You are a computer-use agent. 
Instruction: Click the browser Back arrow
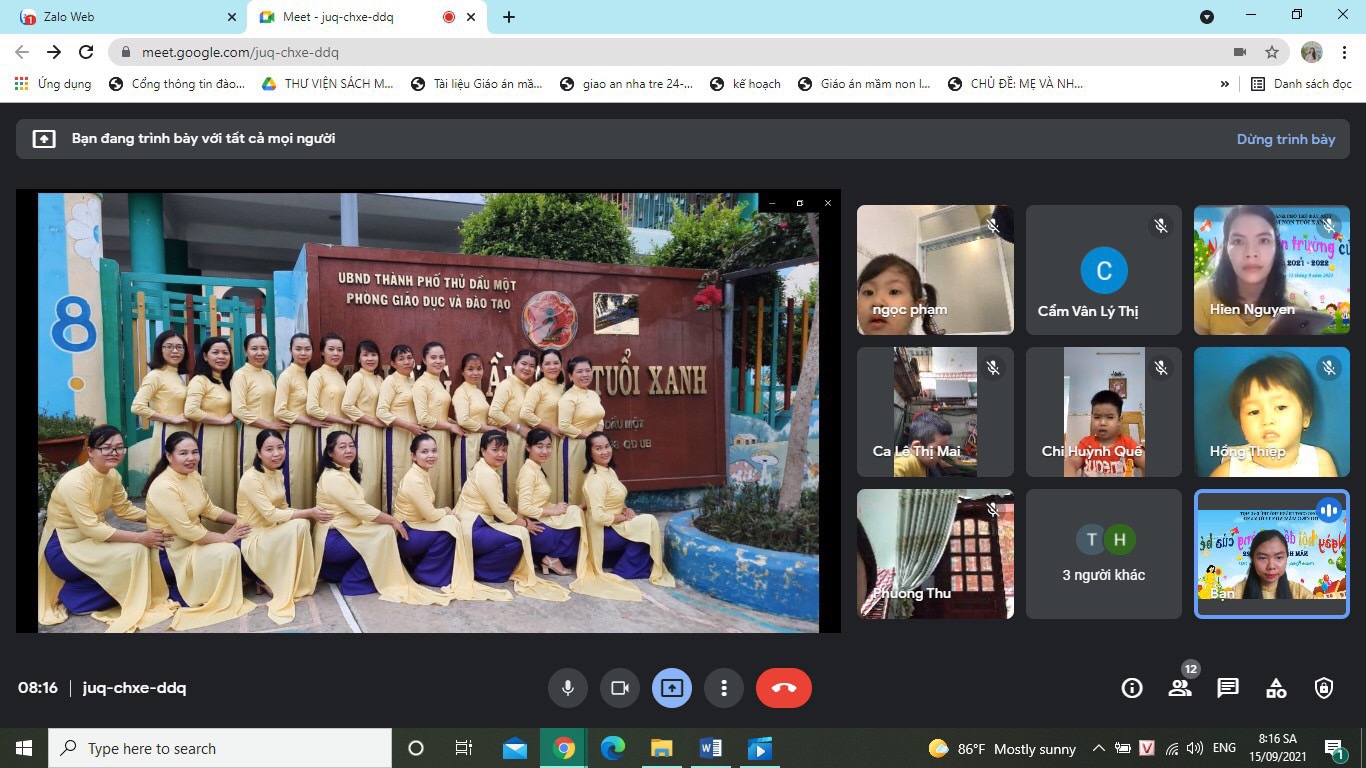[22, 52]
